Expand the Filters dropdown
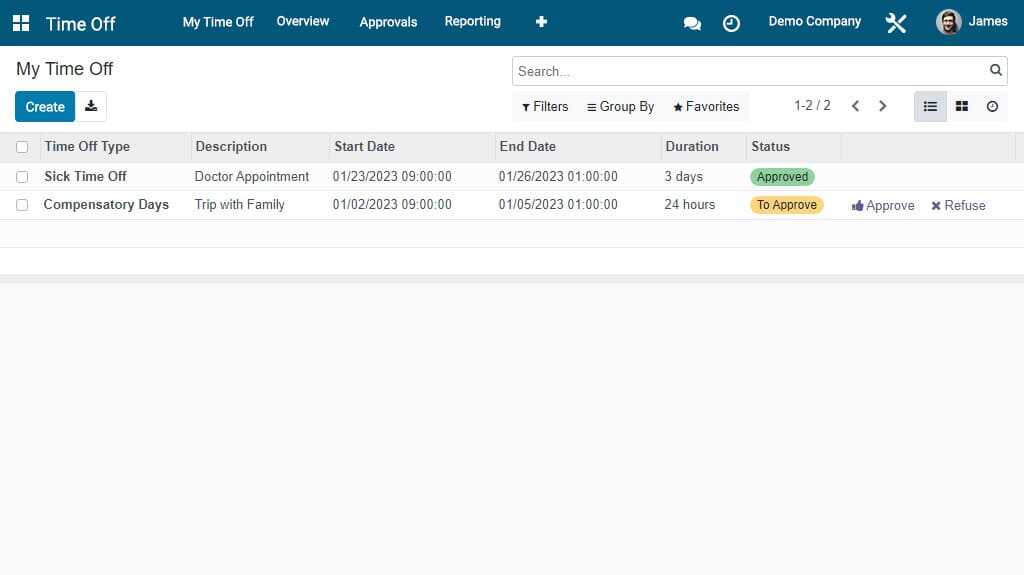Screen dimensions: 1024x575 pyautogui.click(x=545, y=107)
